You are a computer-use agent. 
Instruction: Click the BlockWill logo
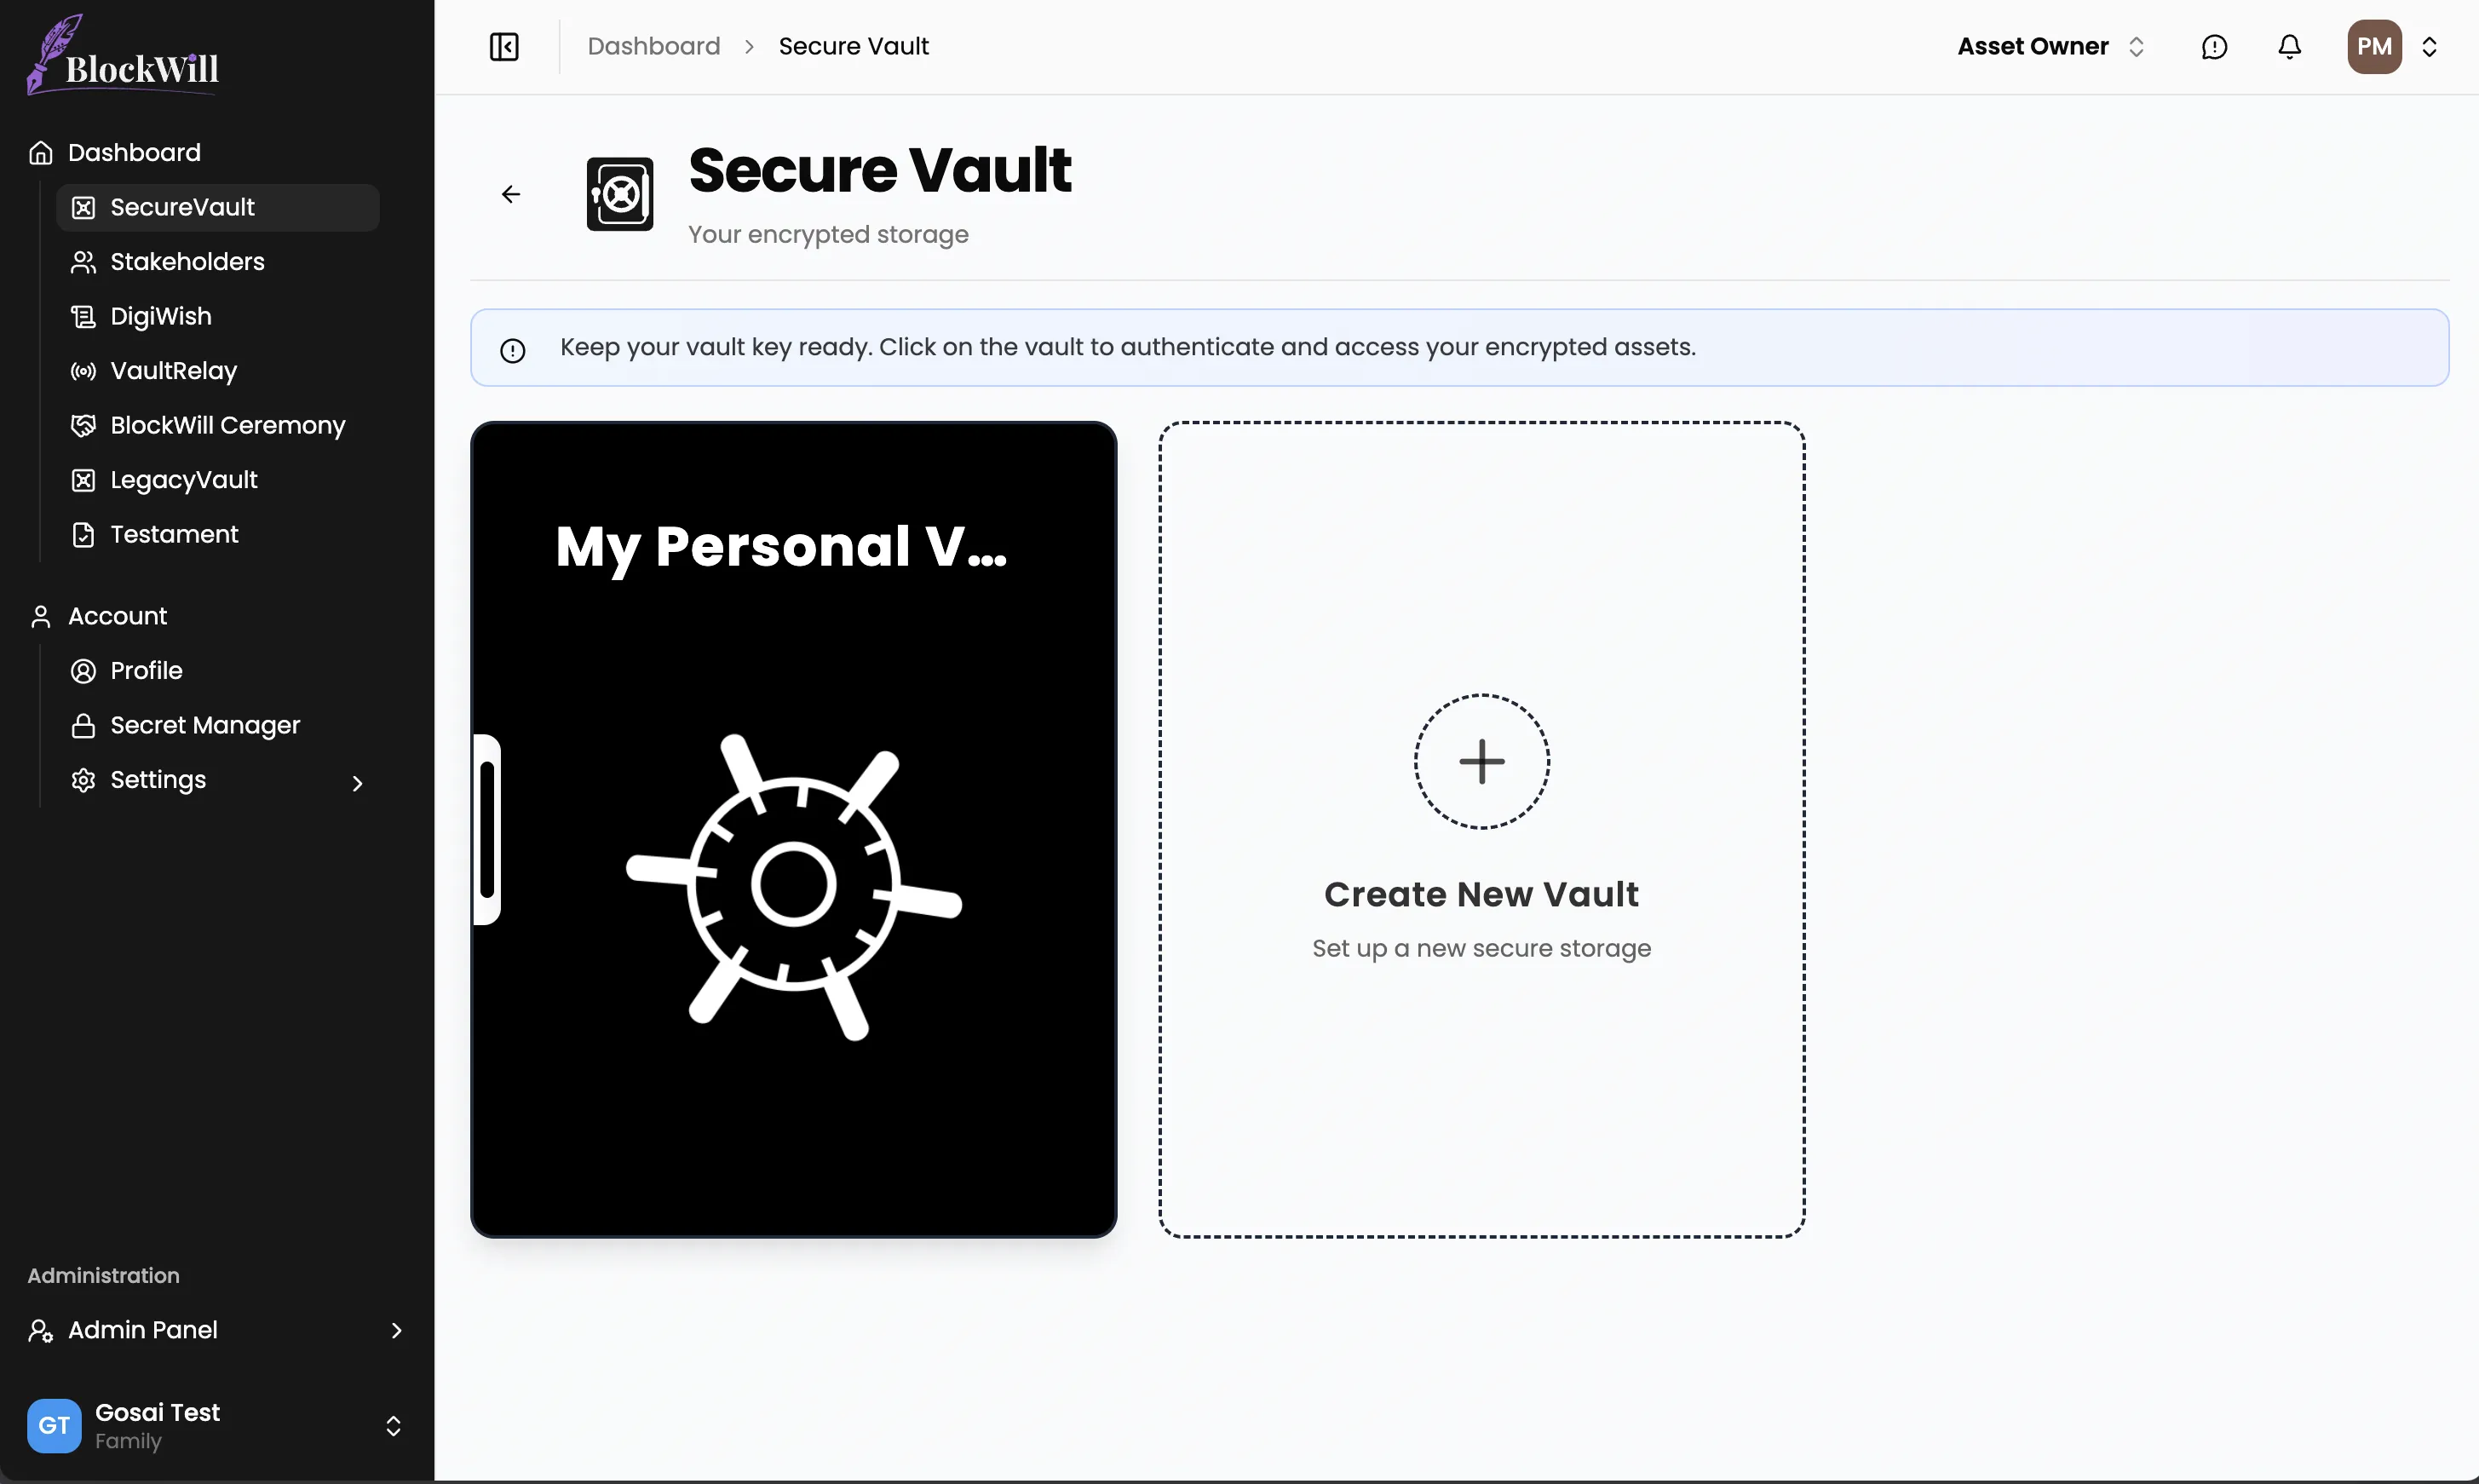click(123, 57)
